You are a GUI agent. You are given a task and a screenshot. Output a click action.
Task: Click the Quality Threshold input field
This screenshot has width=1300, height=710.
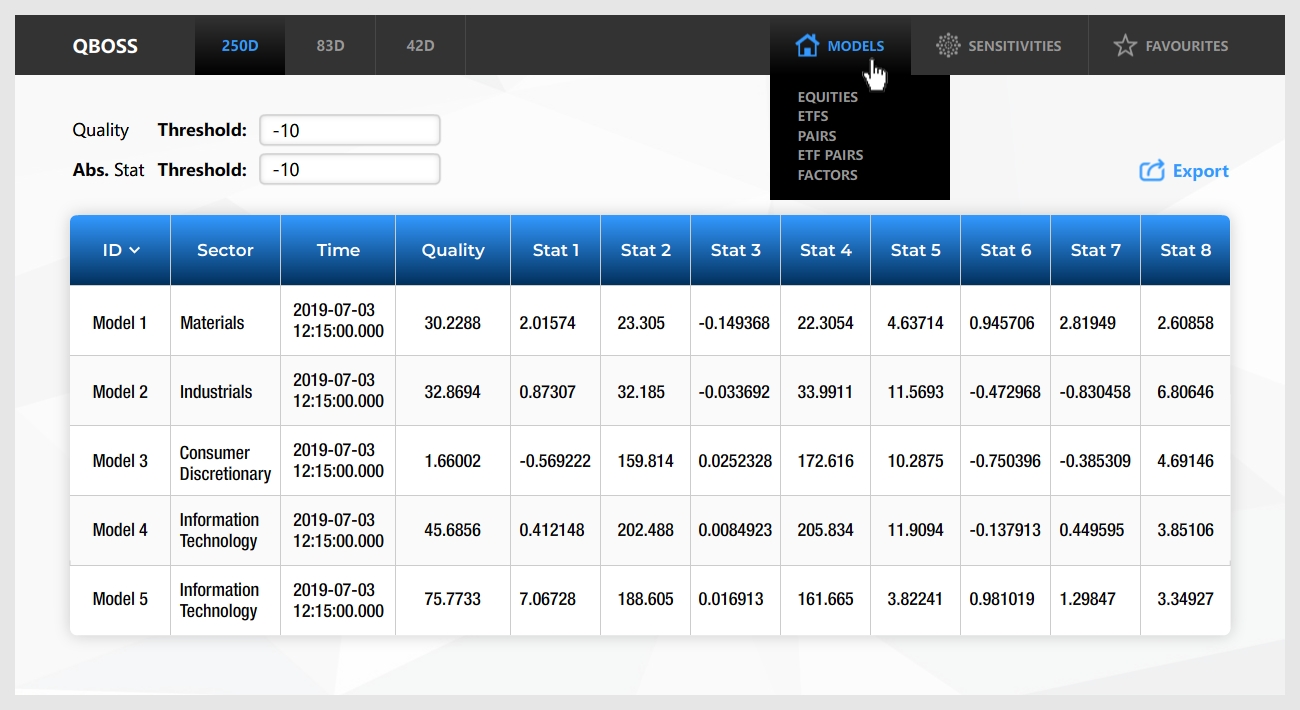[x=350, y=130]
